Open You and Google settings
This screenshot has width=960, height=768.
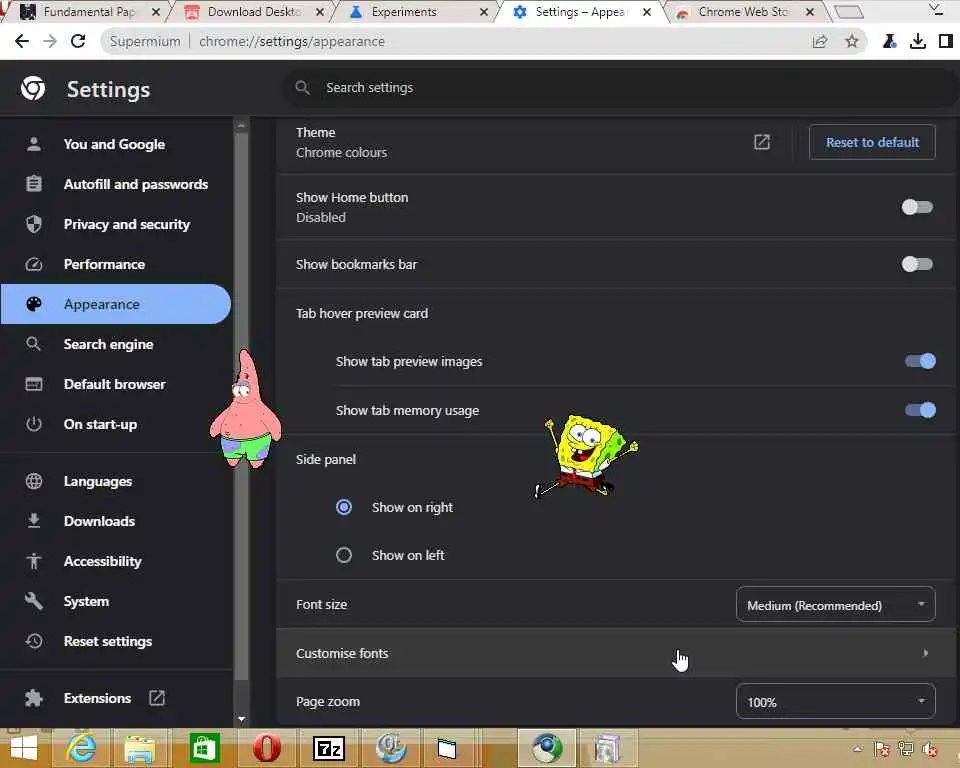116,144
